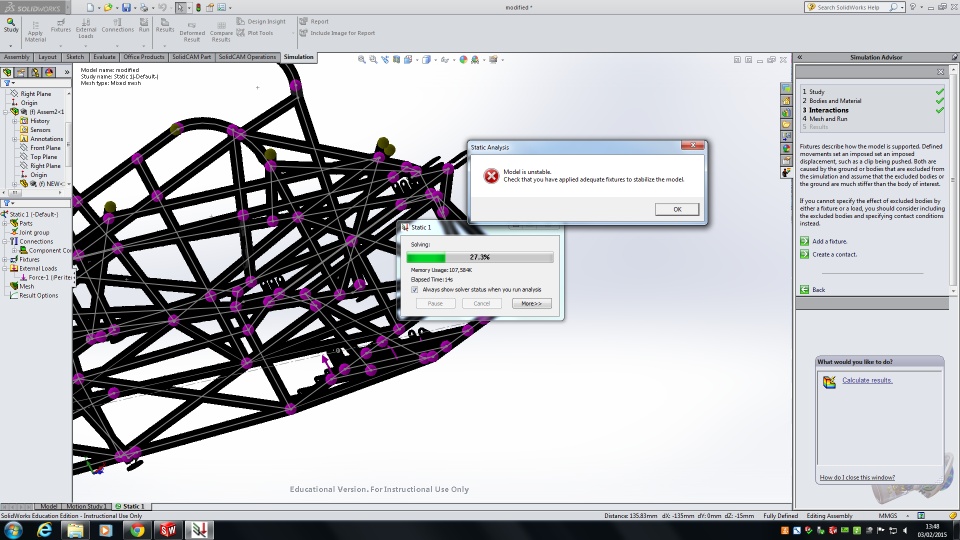
Task: Open the Motion Study 1 bottom tab
Action: tap(86, 506)
